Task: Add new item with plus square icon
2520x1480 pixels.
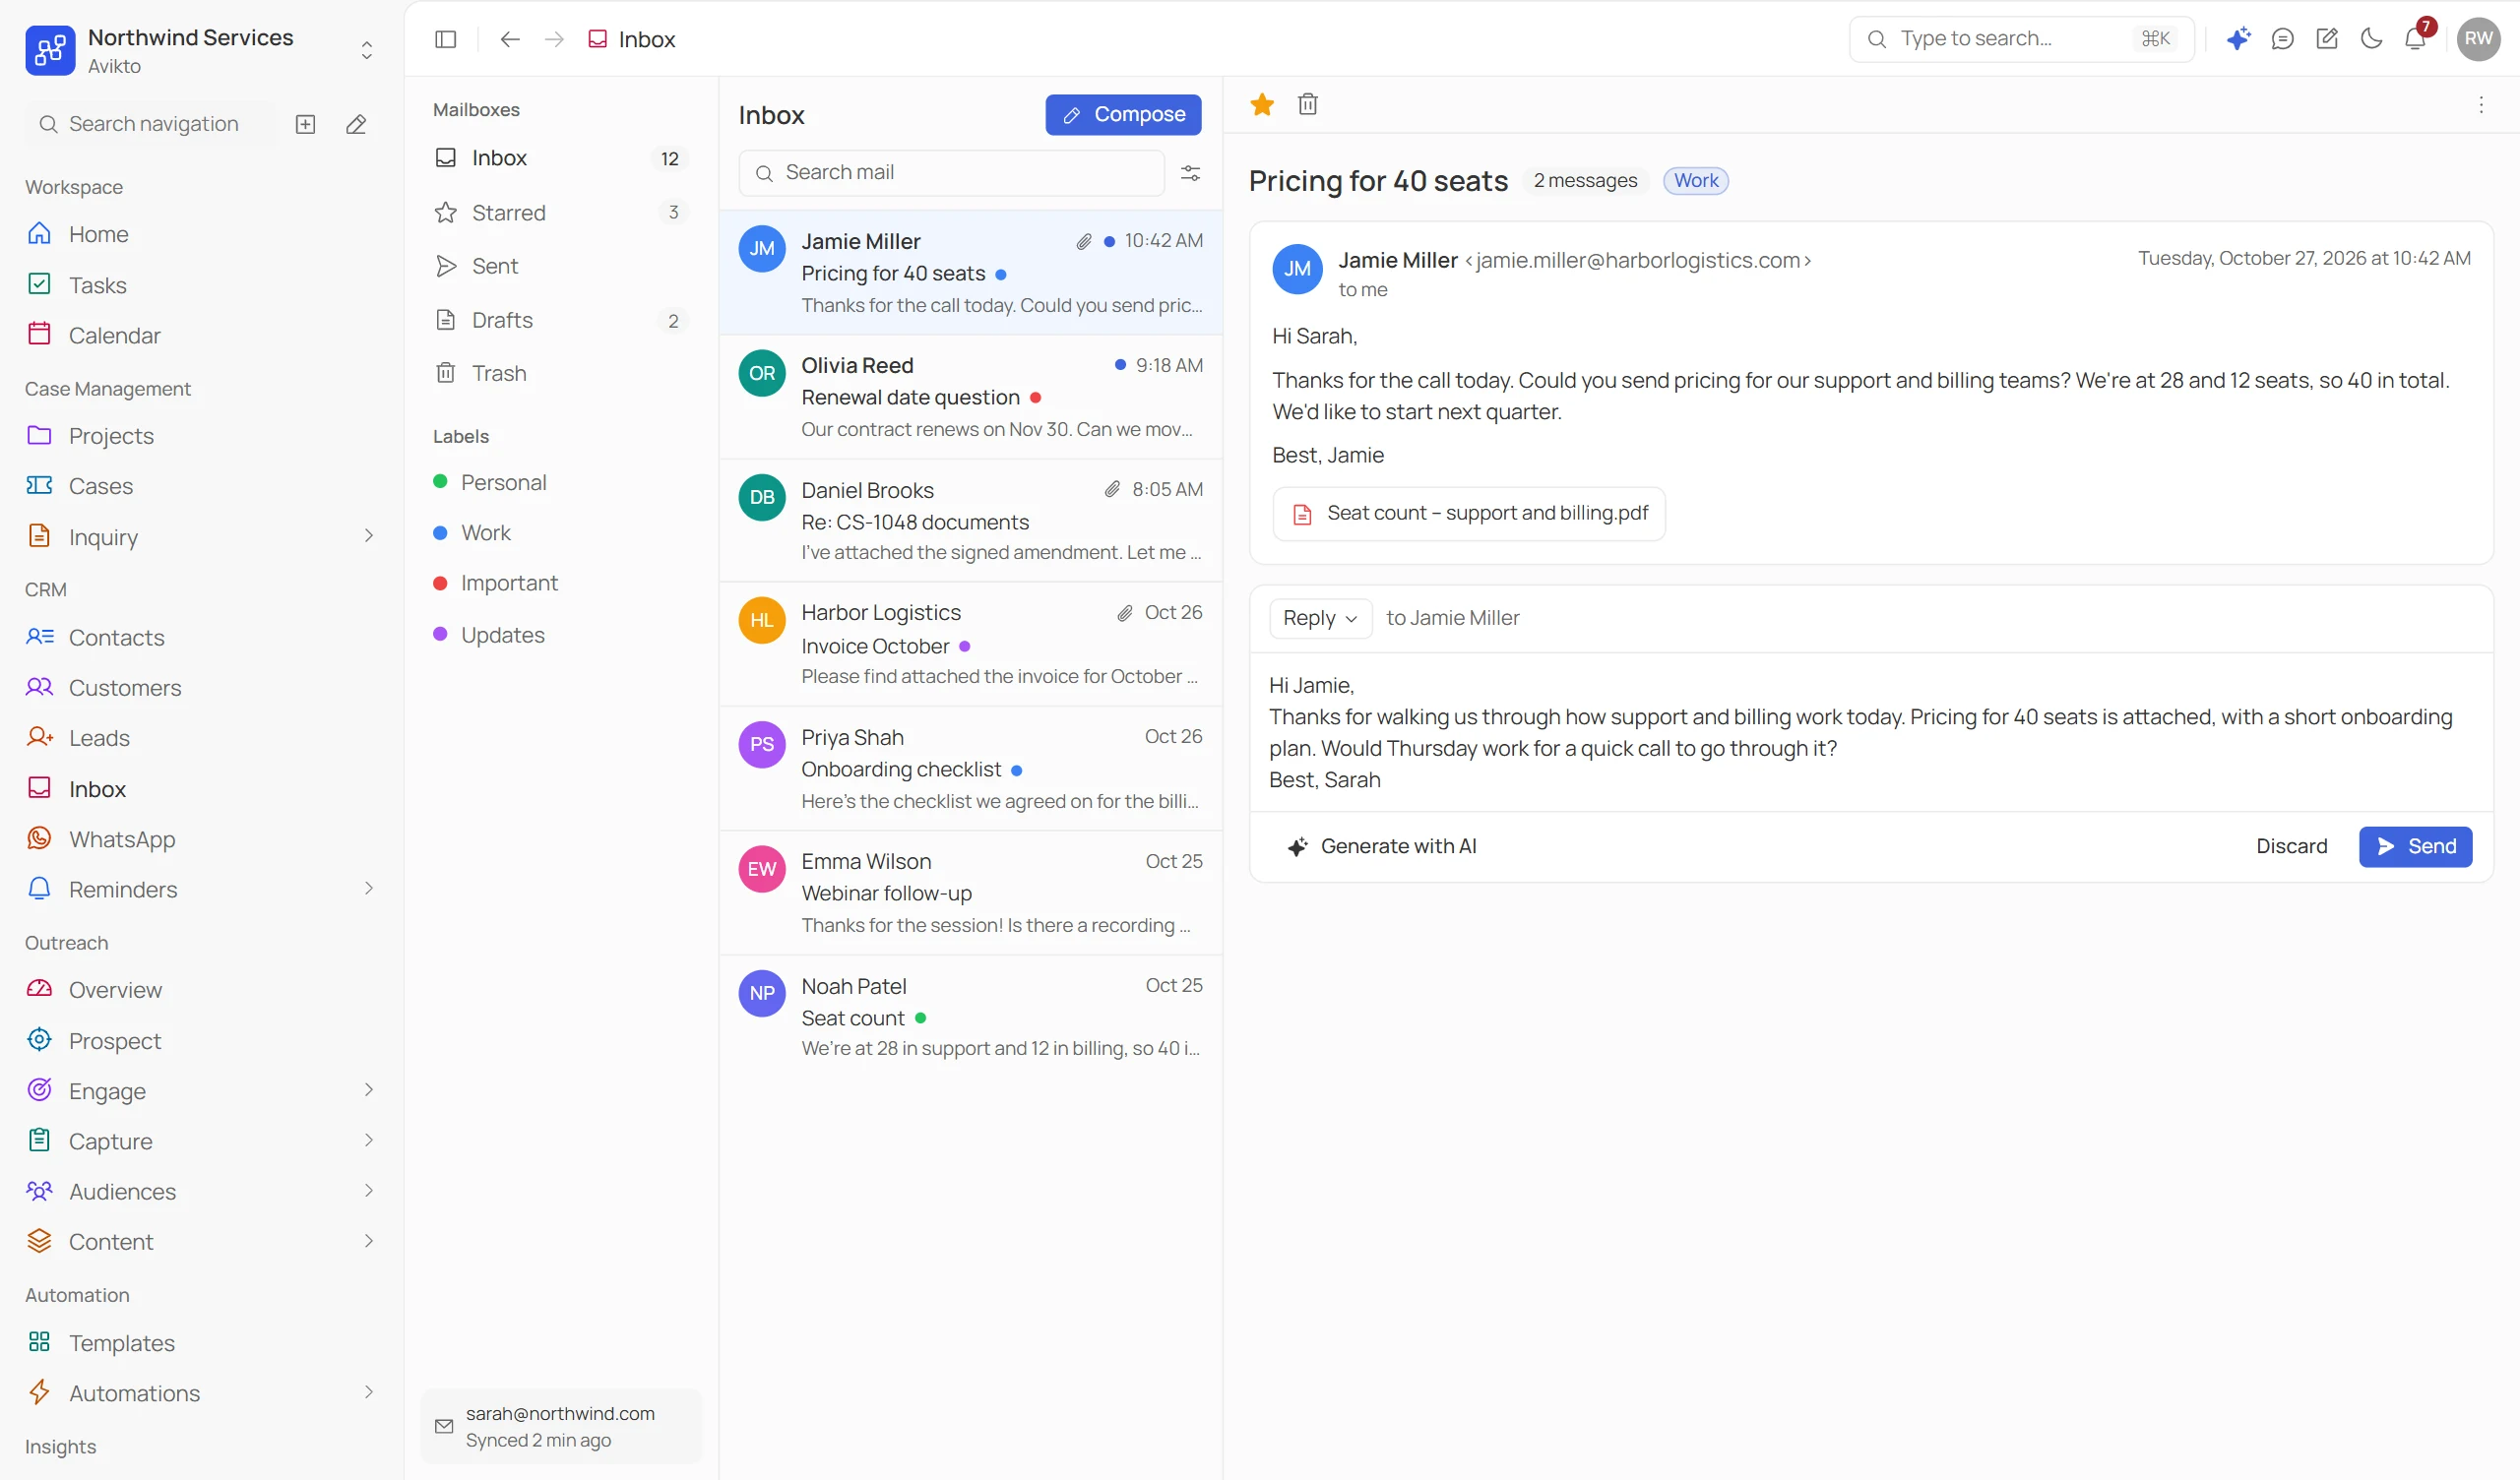Action: click(x=306, y=124)
